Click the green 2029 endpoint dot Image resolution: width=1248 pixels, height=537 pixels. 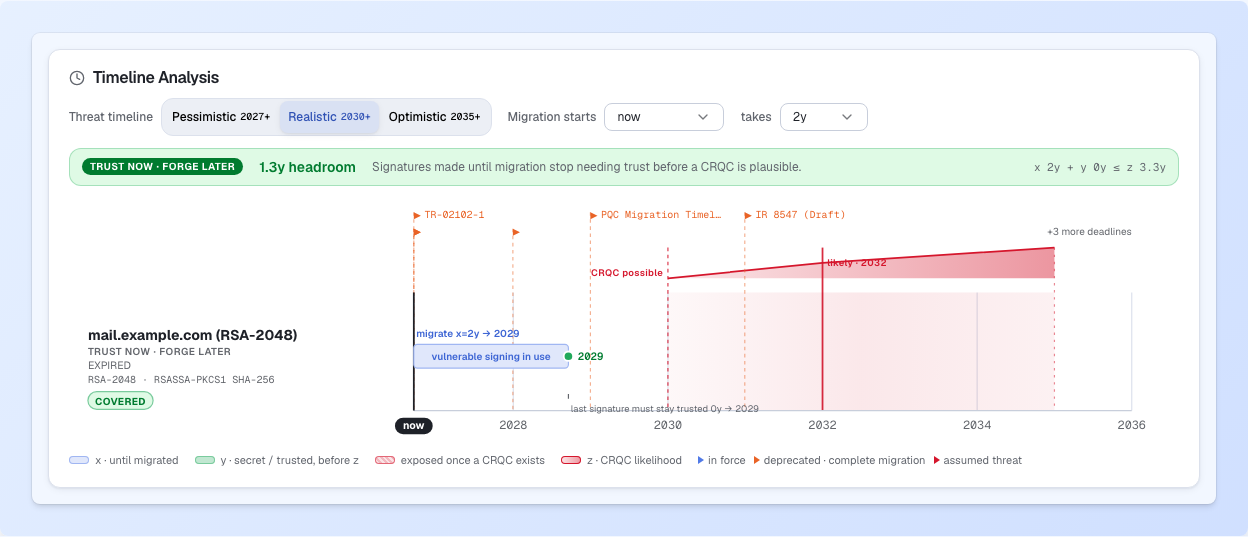[568, 356]
